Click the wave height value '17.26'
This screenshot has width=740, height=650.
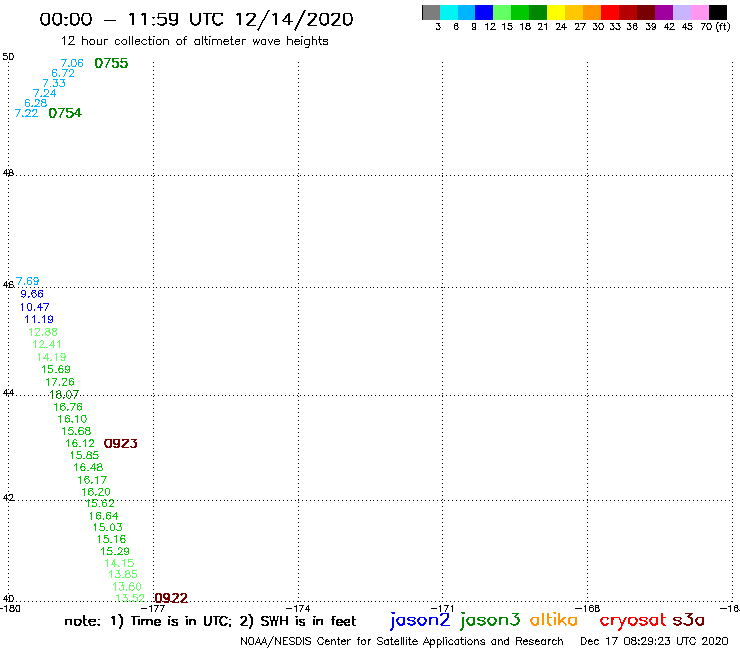60,382
